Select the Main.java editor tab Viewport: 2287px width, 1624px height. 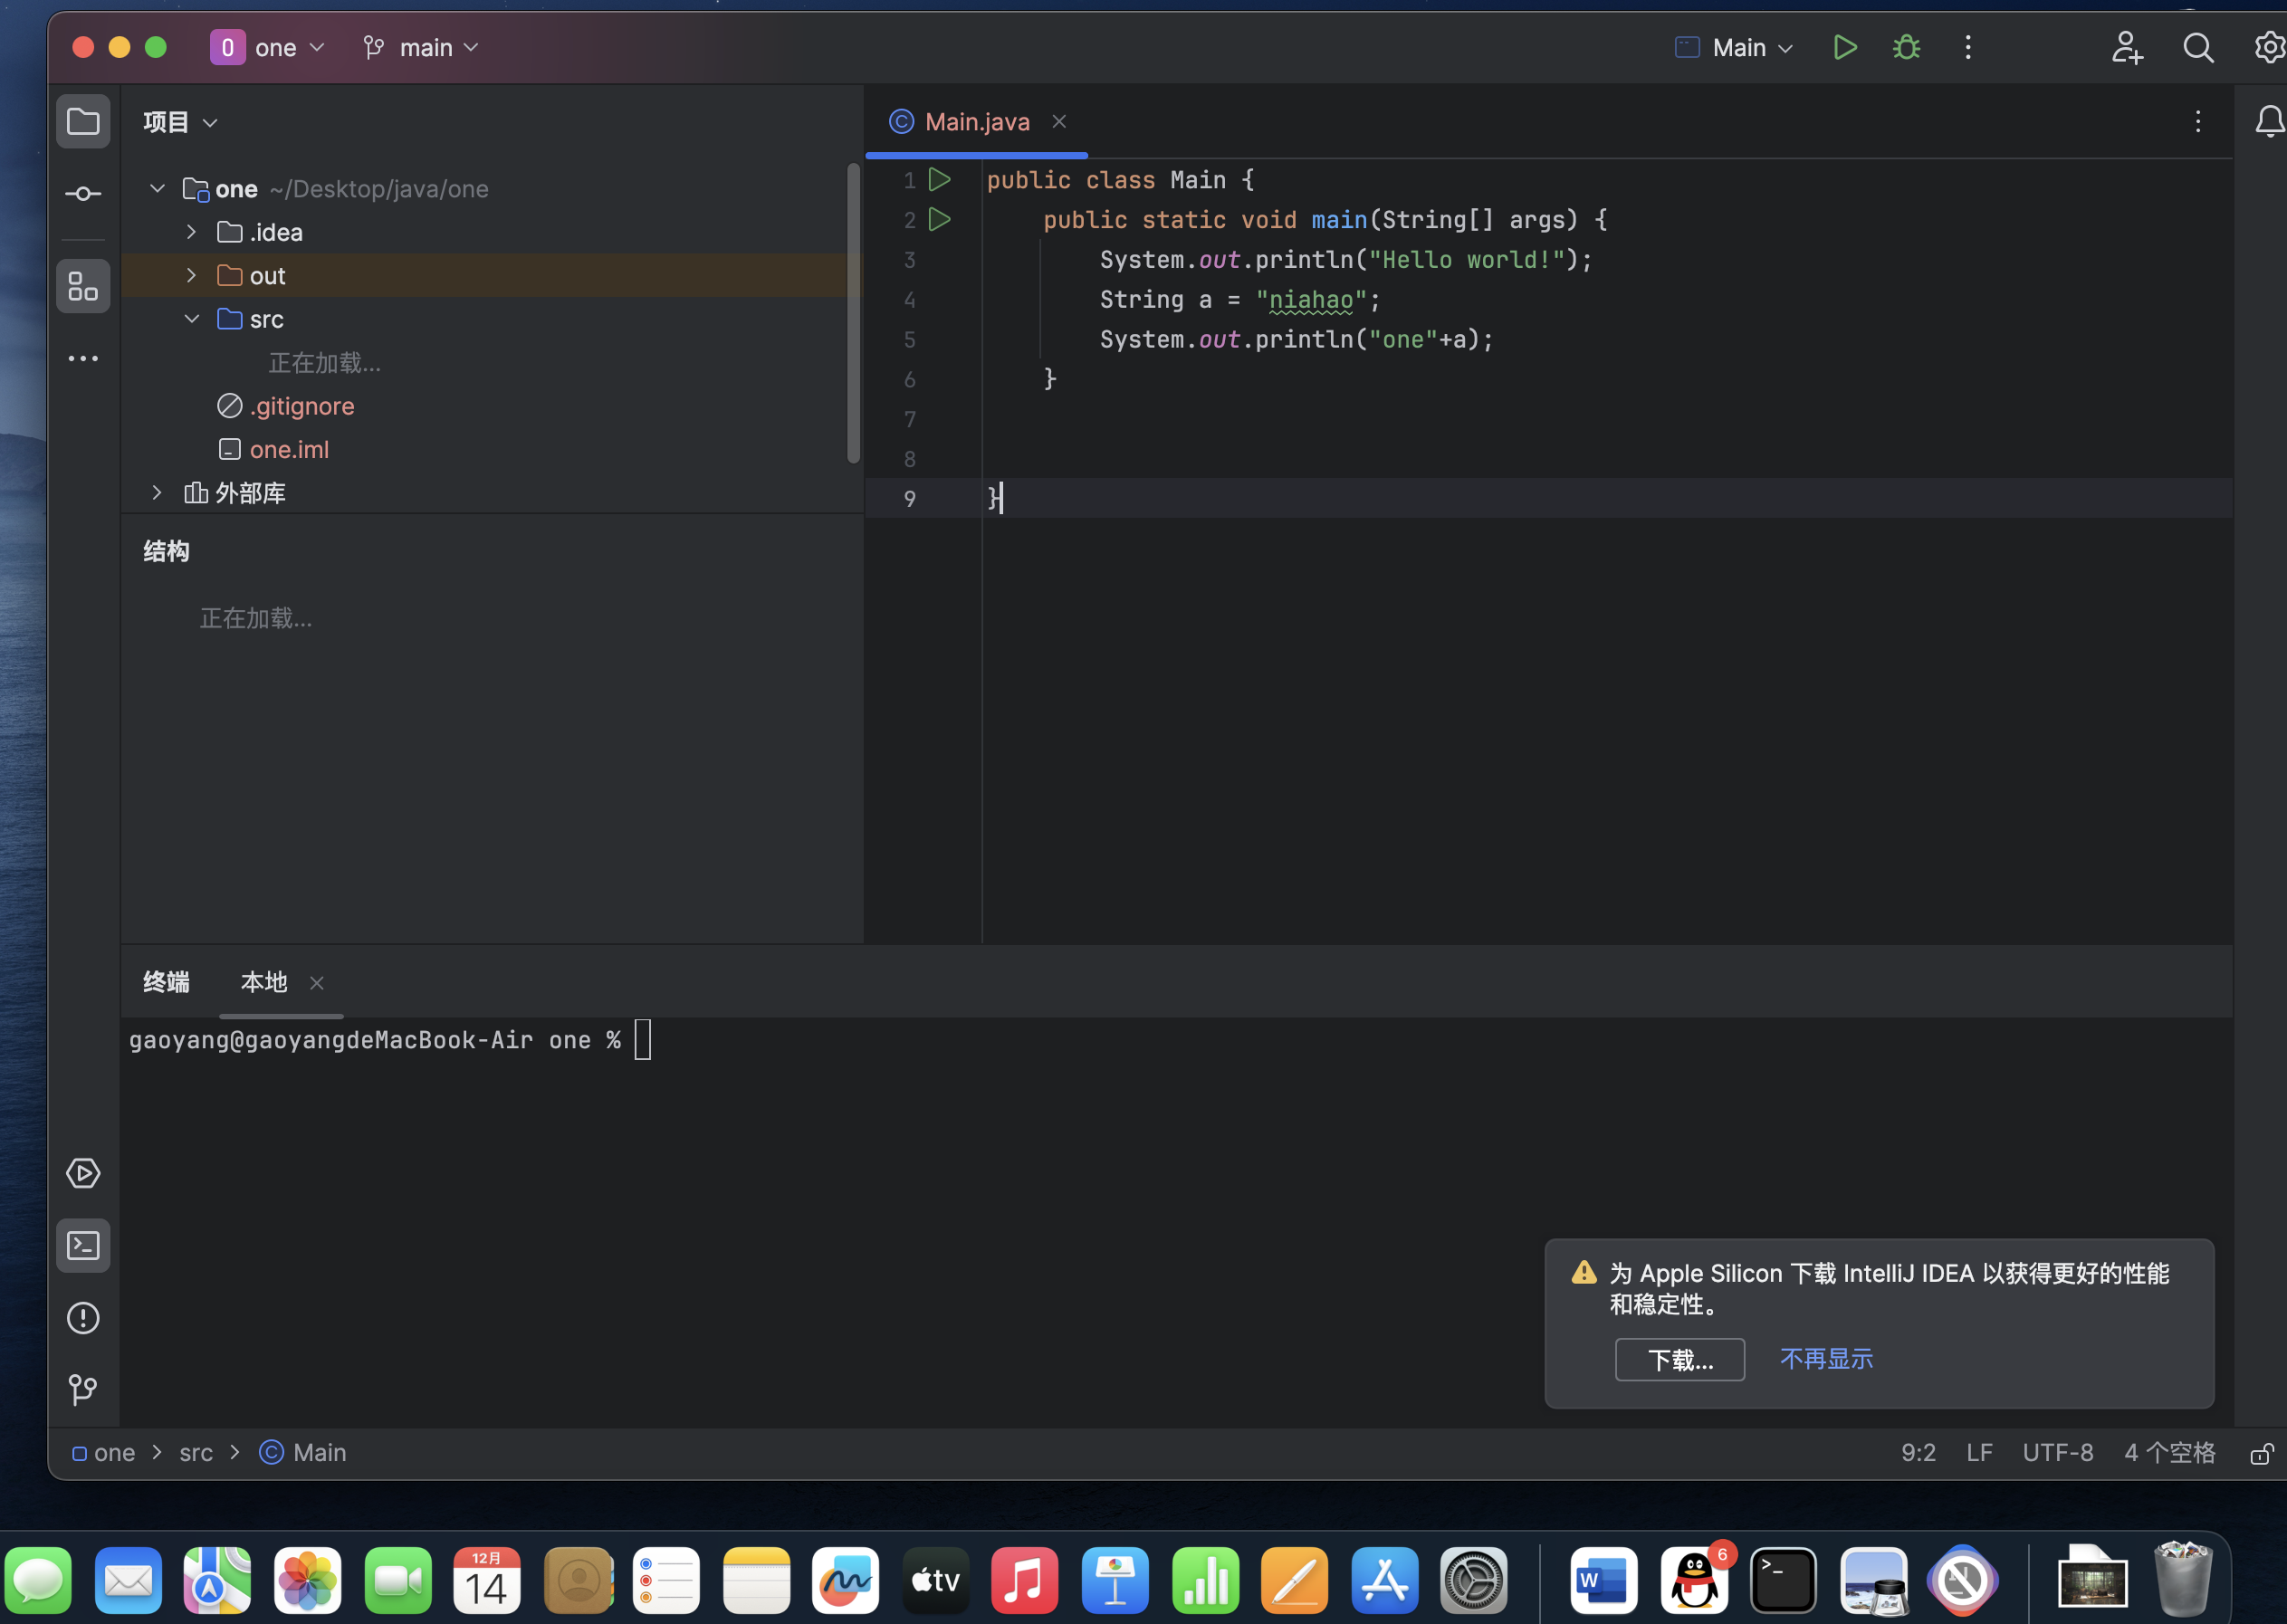[x=975, y=122]
